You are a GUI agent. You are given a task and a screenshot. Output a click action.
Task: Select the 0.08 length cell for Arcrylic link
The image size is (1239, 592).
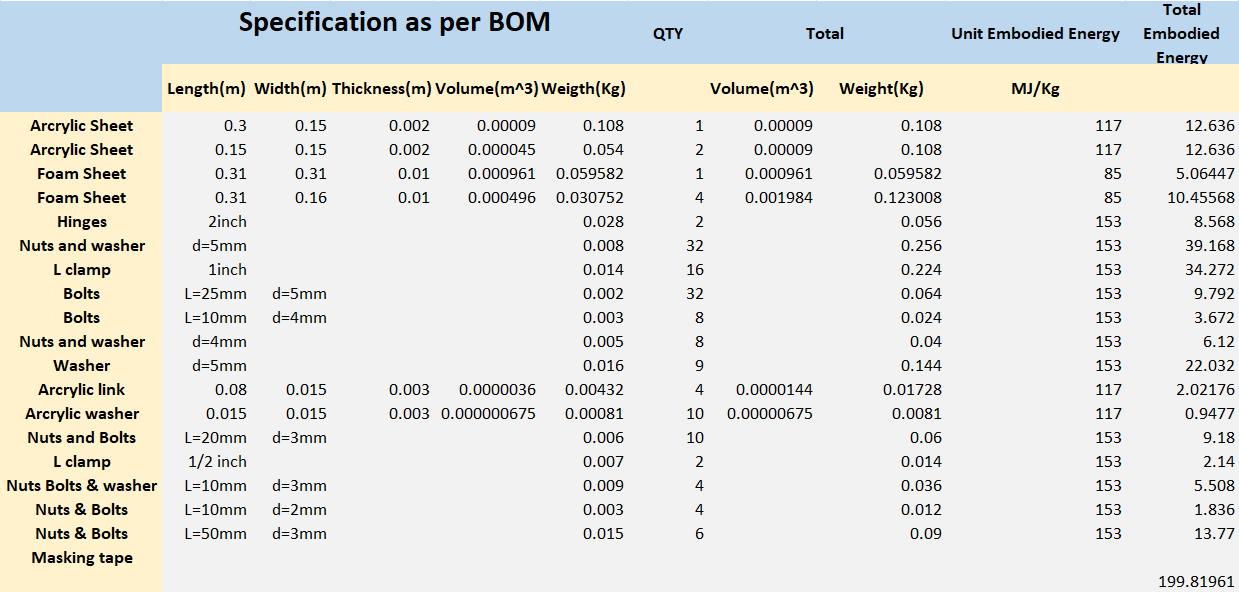pyautogui.click(x=232, y=390)
